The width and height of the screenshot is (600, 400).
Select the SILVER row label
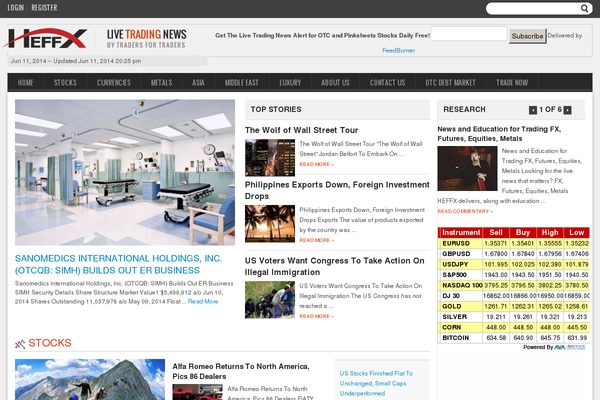454,317
